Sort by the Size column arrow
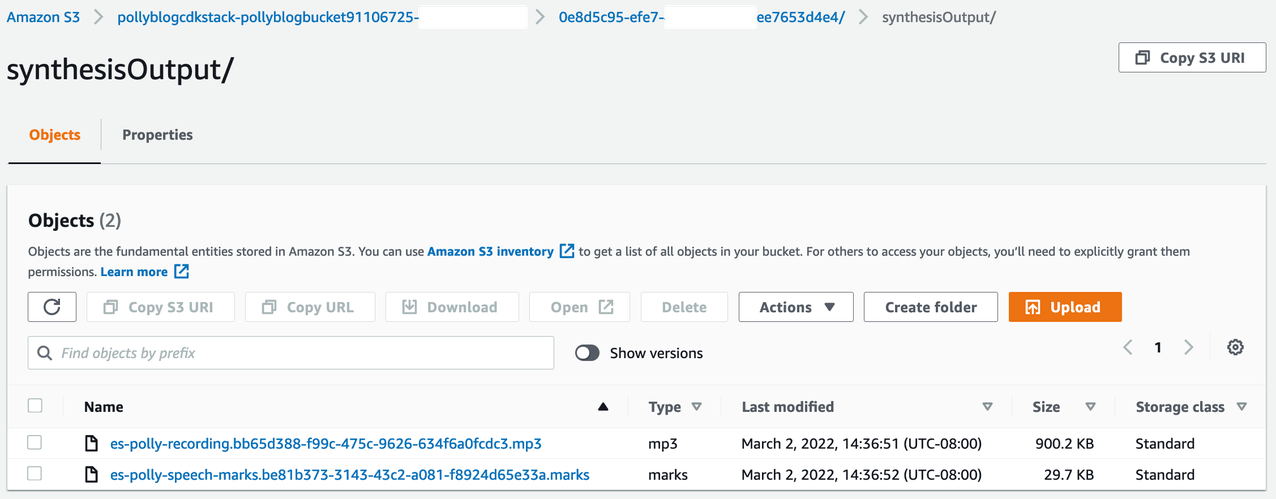 point(1090,407)
